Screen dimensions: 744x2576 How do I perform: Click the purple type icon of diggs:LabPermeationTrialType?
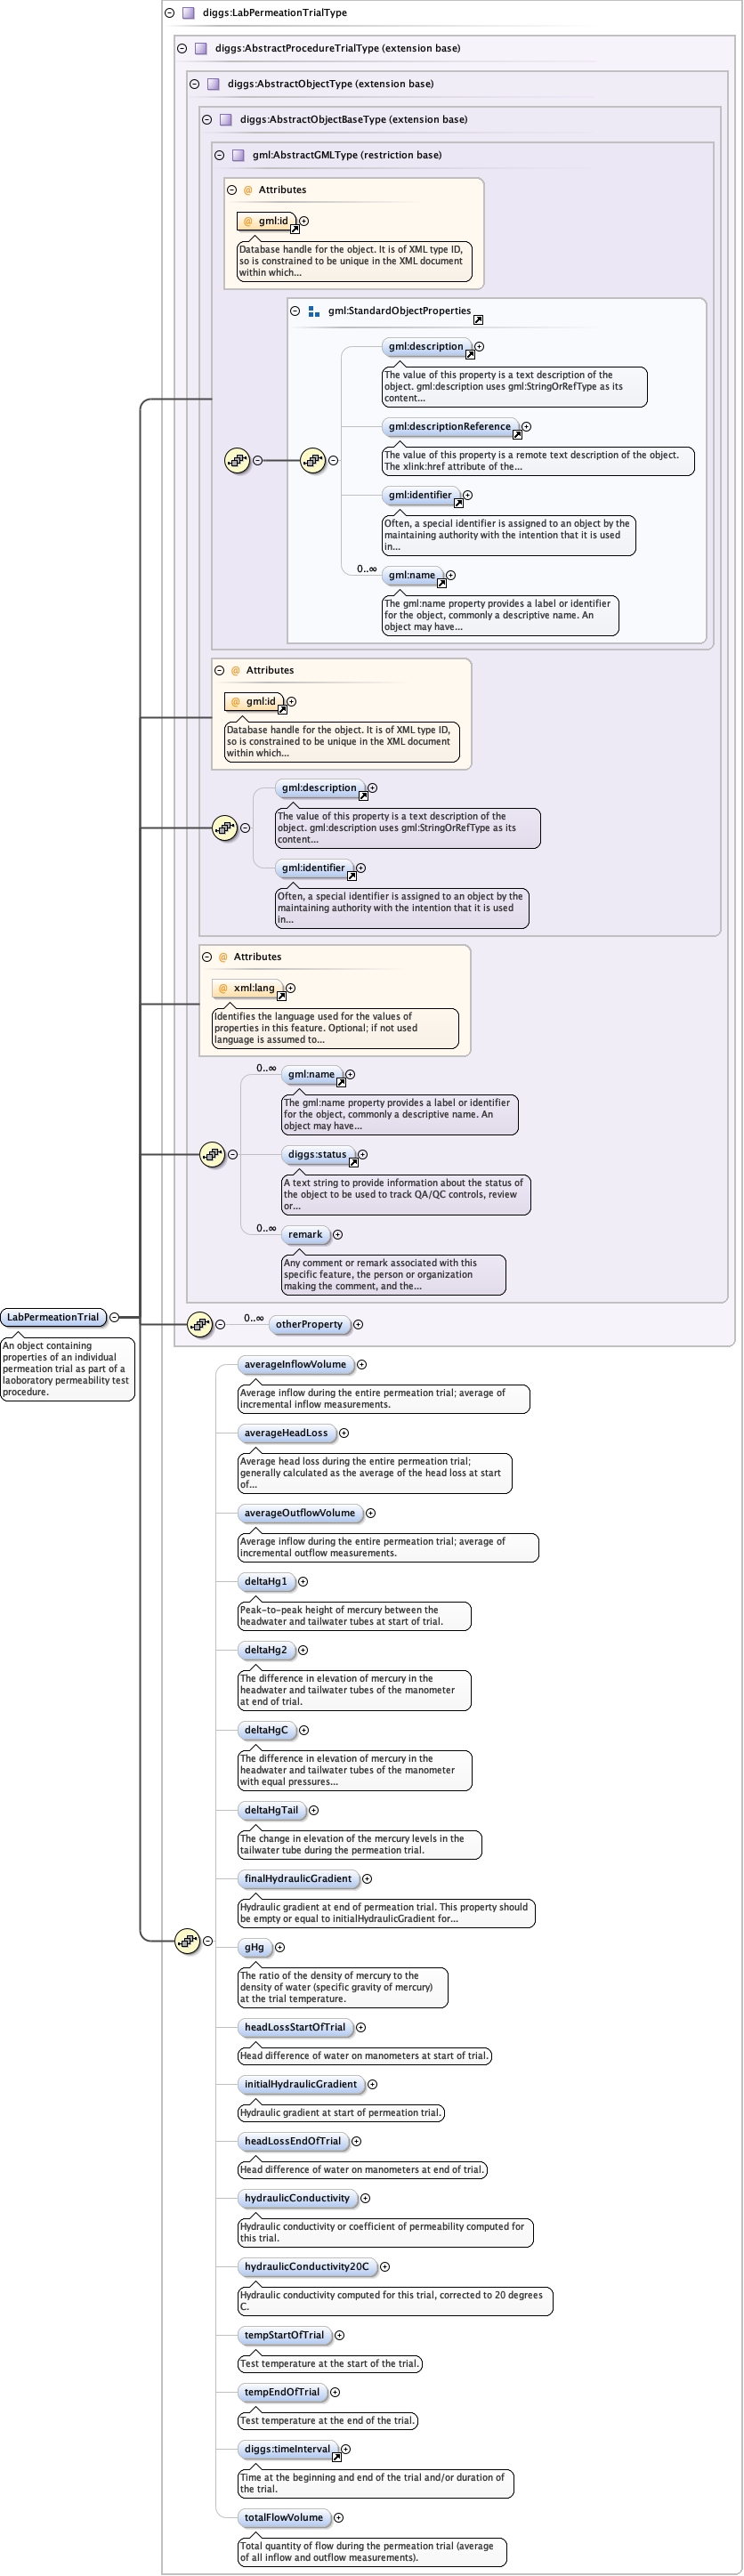point(188,13)
